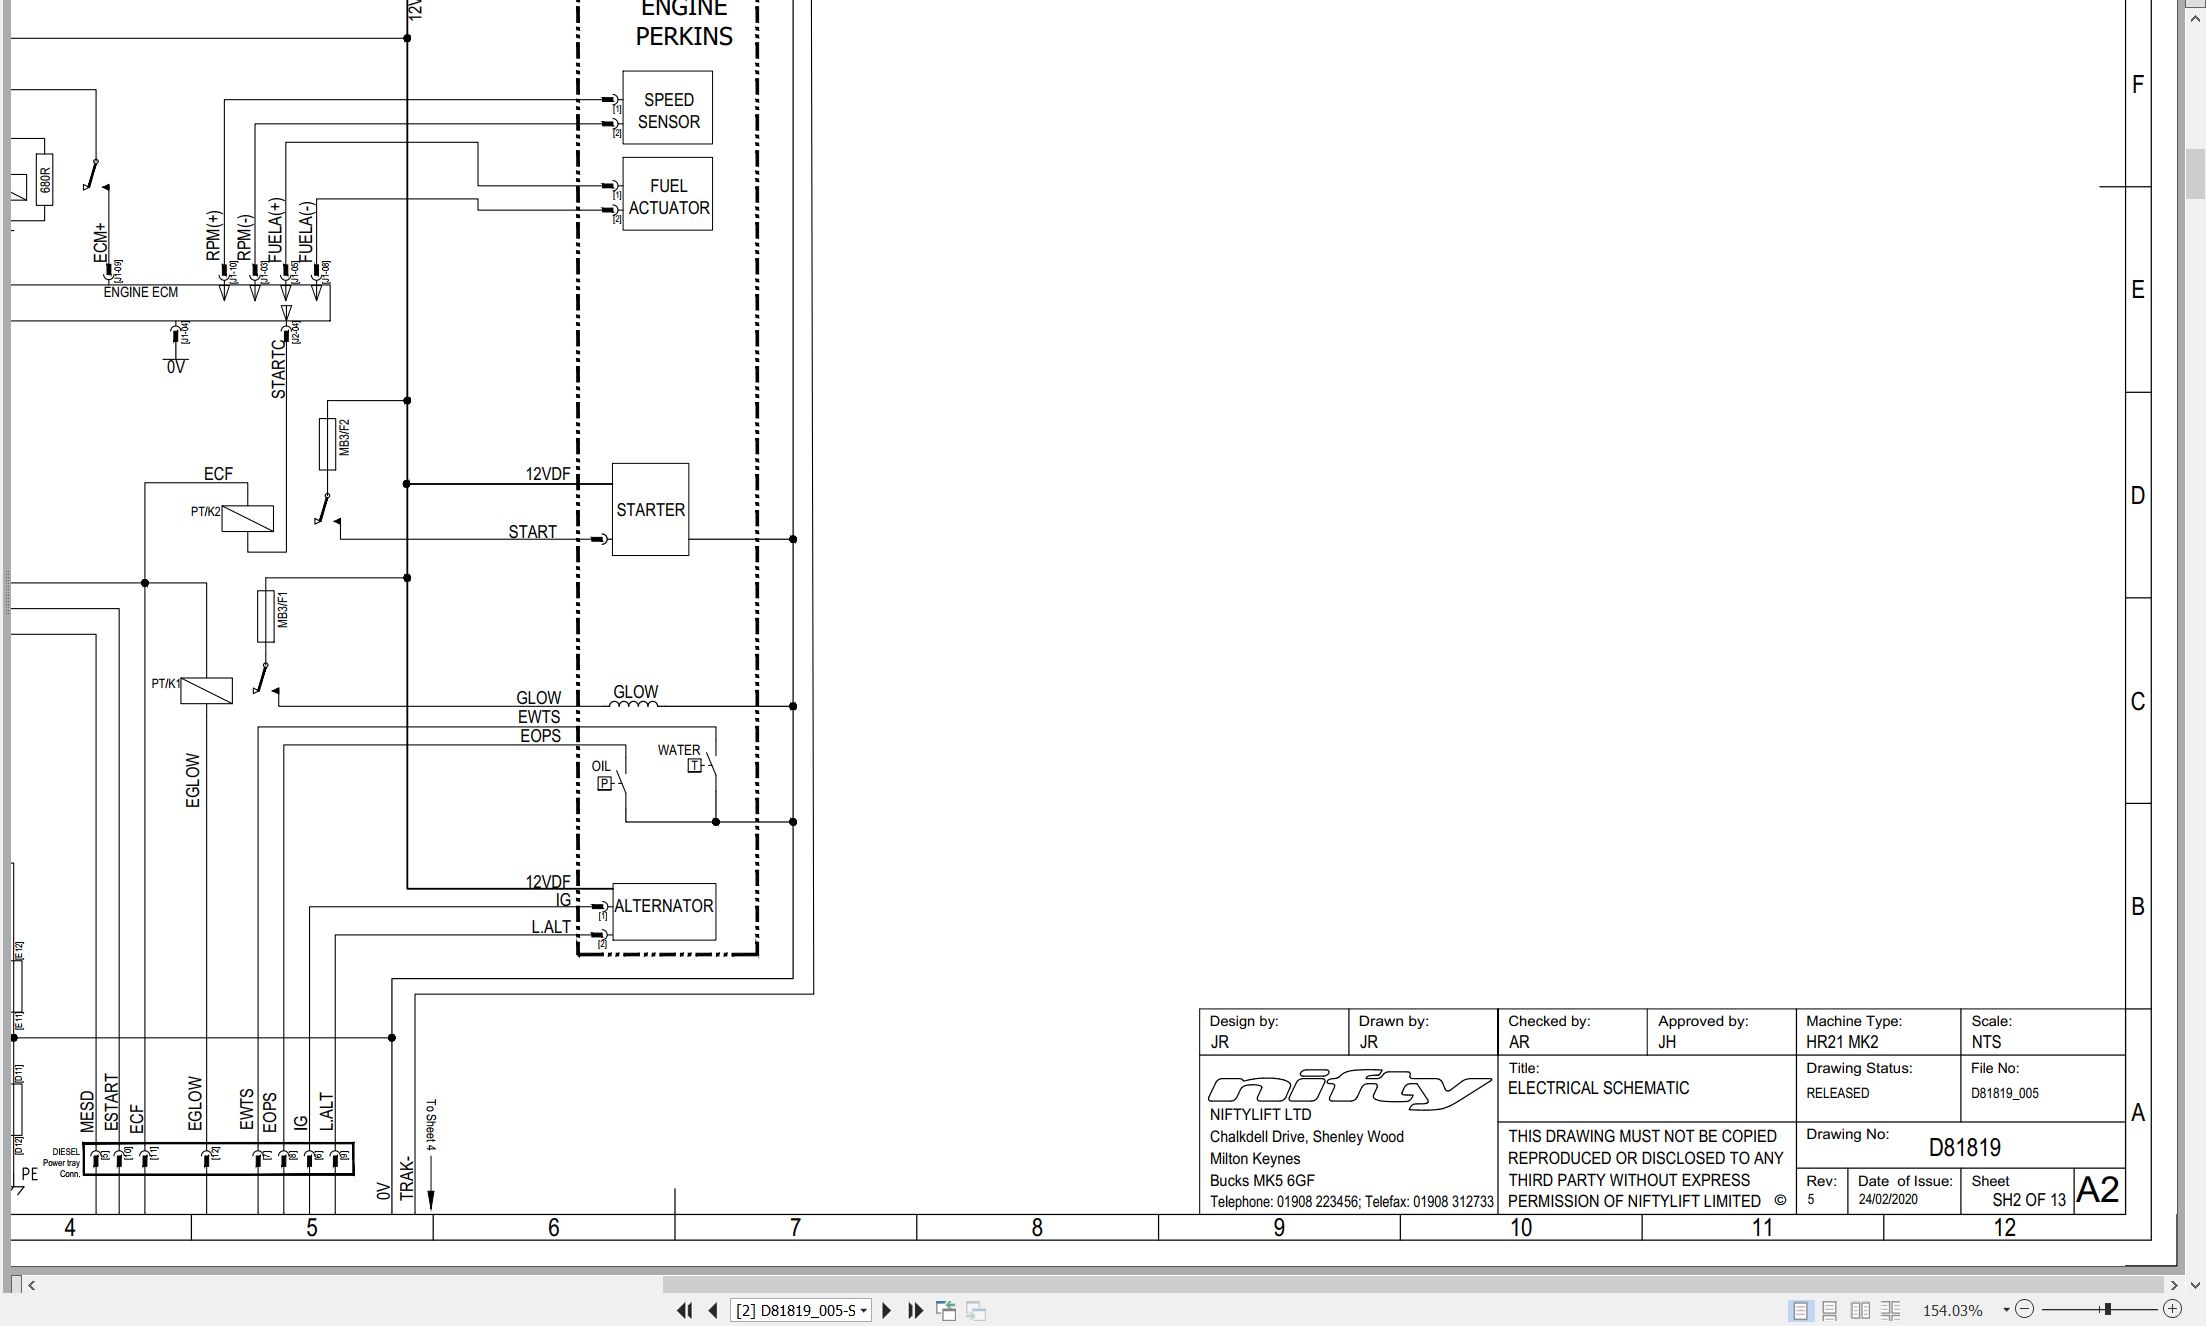Viewport: 2206px width, 1326px height.
Task: Click the RELEASED drawing status text
Action: point(1837,1093)
